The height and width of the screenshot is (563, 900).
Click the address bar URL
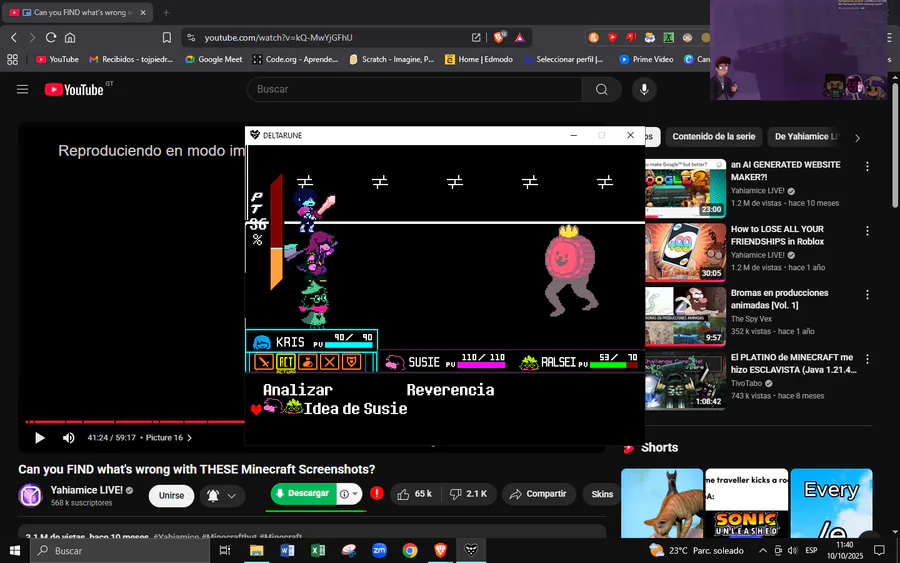(x=278, y=37)
